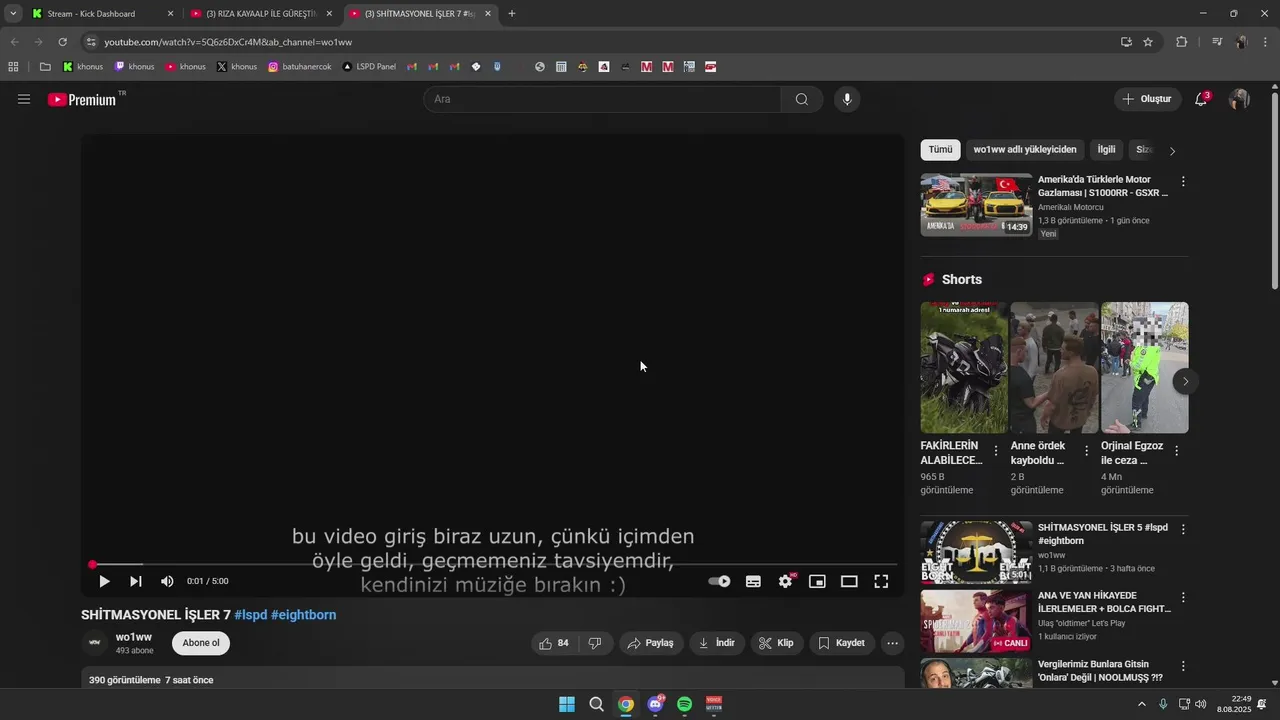The height and width of the screenshot is (720, 1280).
Task: Open the Twitch khonus bookmark
Action: point(134,67)
